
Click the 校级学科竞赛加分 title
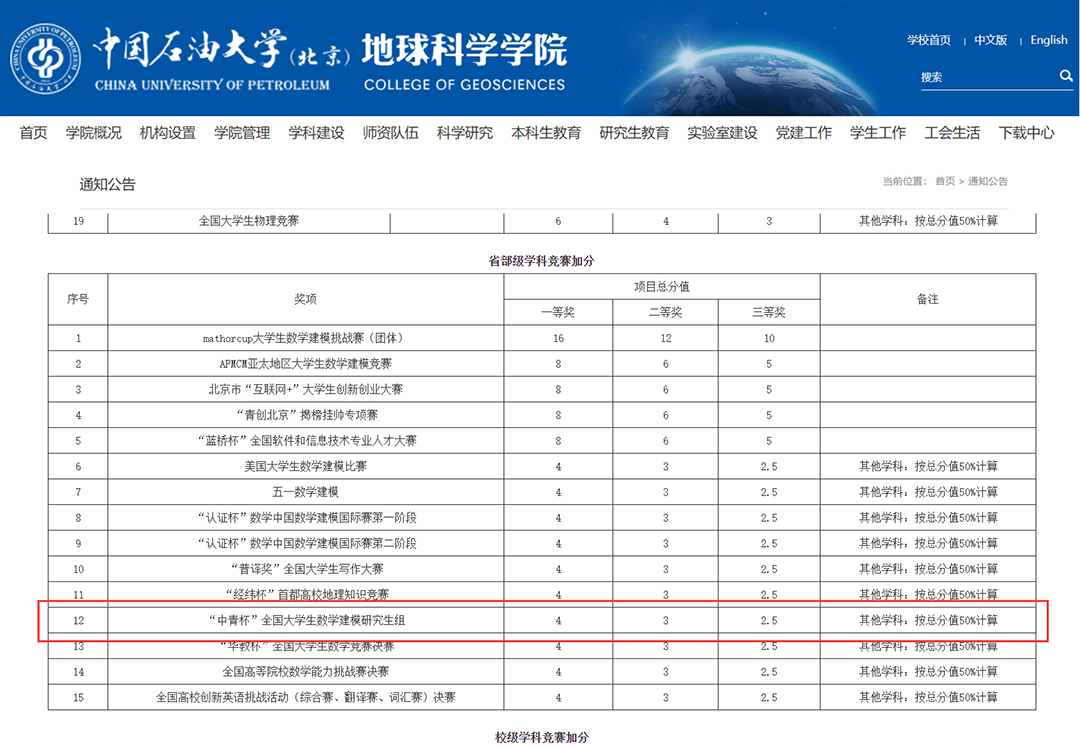click(541, 737)
